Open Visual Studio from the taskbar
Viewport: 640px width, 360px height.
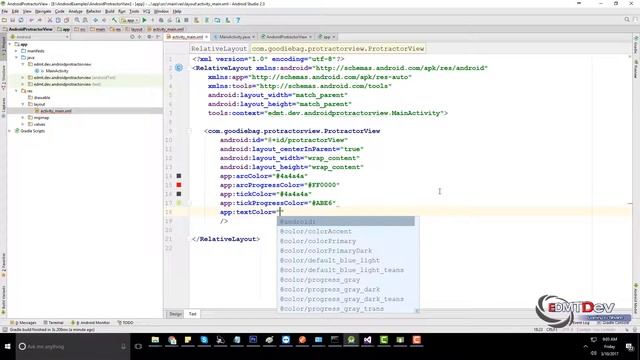[x=367, y=340]
